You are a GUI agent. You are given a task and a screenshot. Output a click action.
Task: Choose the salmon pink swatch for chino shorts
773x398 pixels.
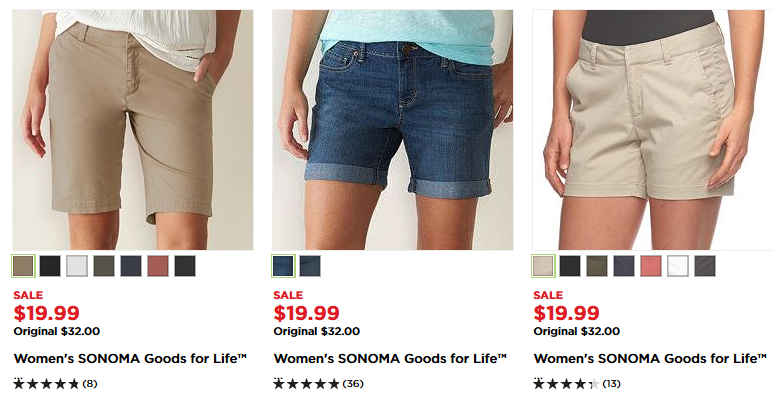point(651,266)
